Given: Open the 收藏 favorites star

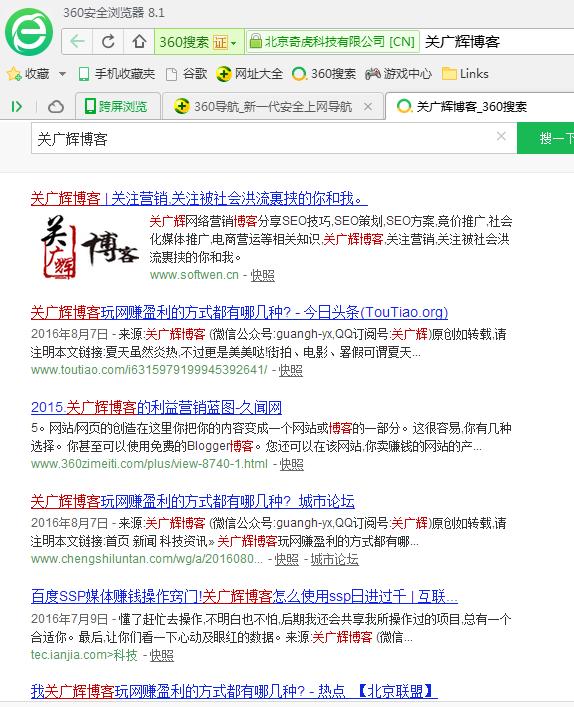Looking at the screenshot, I should pyautogui.click(x=14, y=73).
